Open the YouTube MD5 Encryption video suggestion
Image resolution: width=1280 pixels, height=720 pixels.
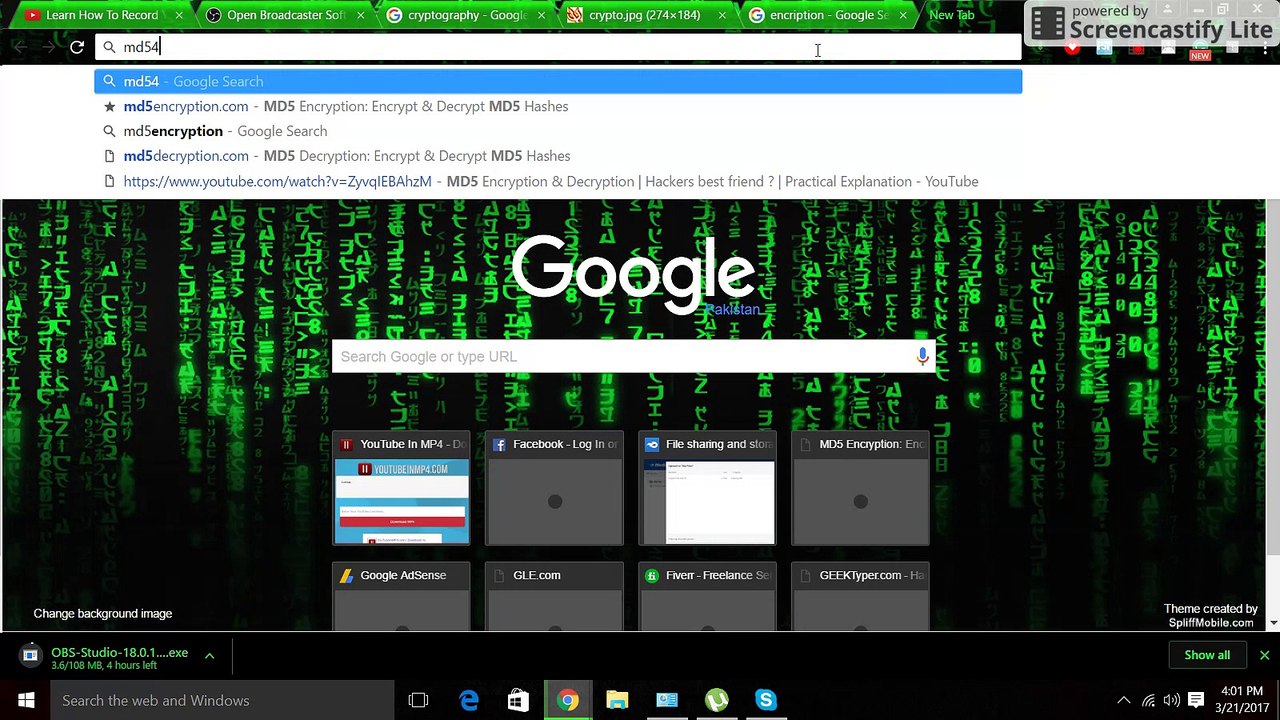[x=558, y=181]
